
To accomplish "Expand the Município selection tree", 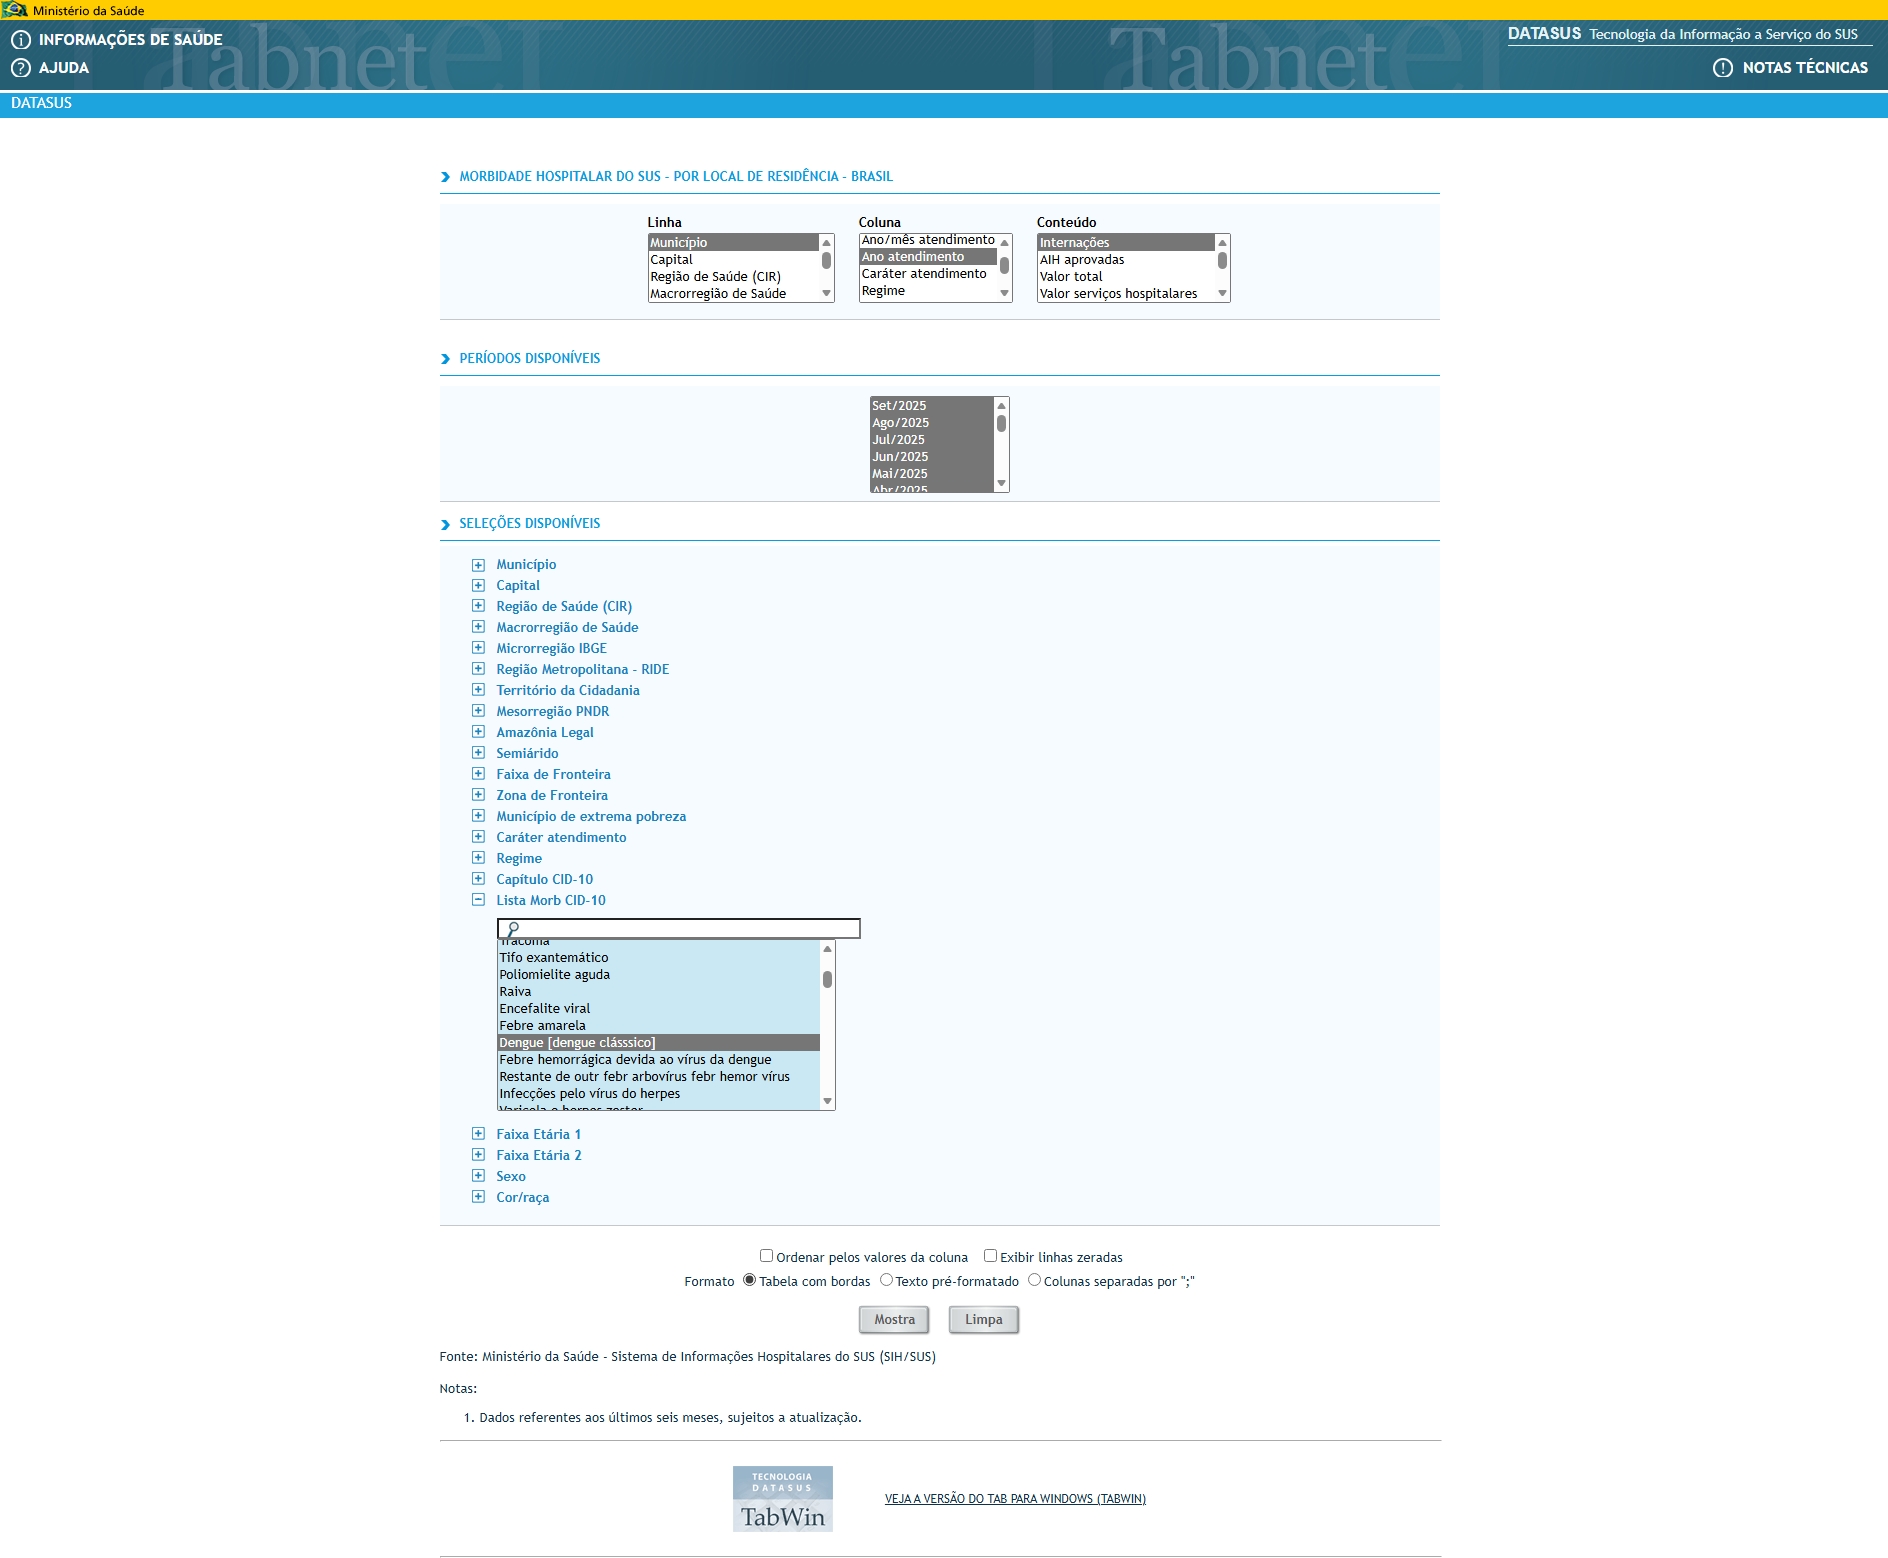I will [479, 563].
